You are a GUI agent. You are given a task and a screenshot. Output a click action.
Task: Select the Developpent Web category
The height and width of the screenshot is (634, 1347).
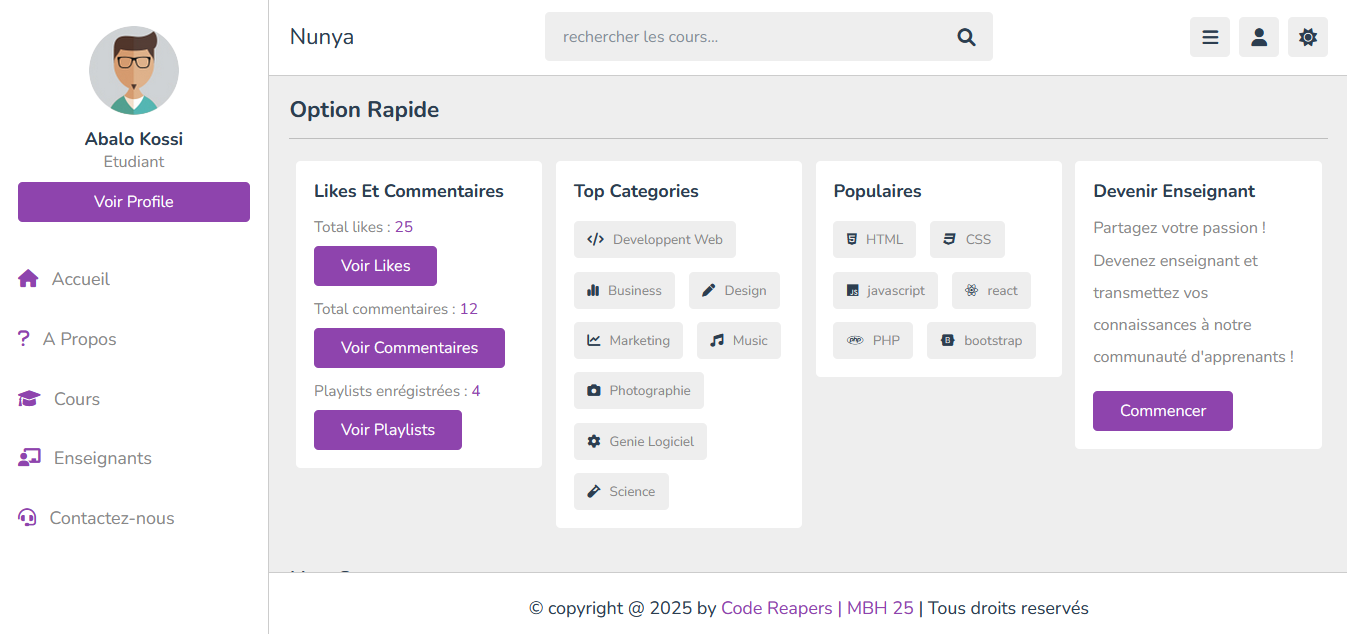654,240
